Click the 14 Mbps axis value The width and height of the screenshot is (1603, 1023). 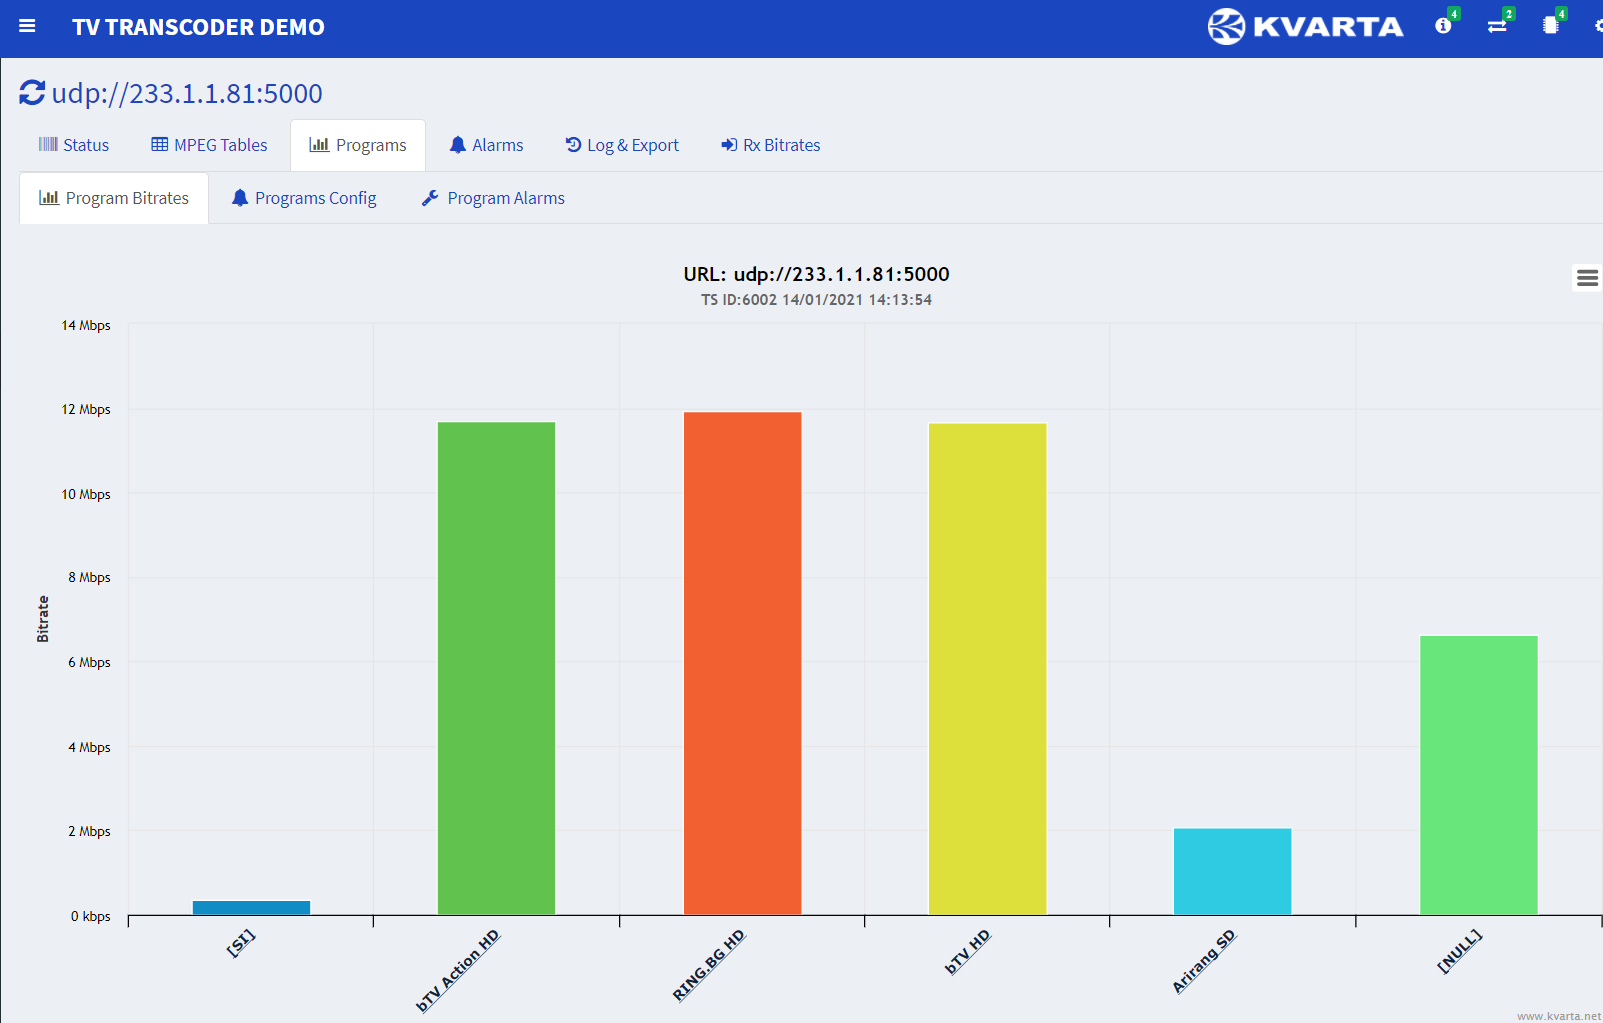[86, 325]
